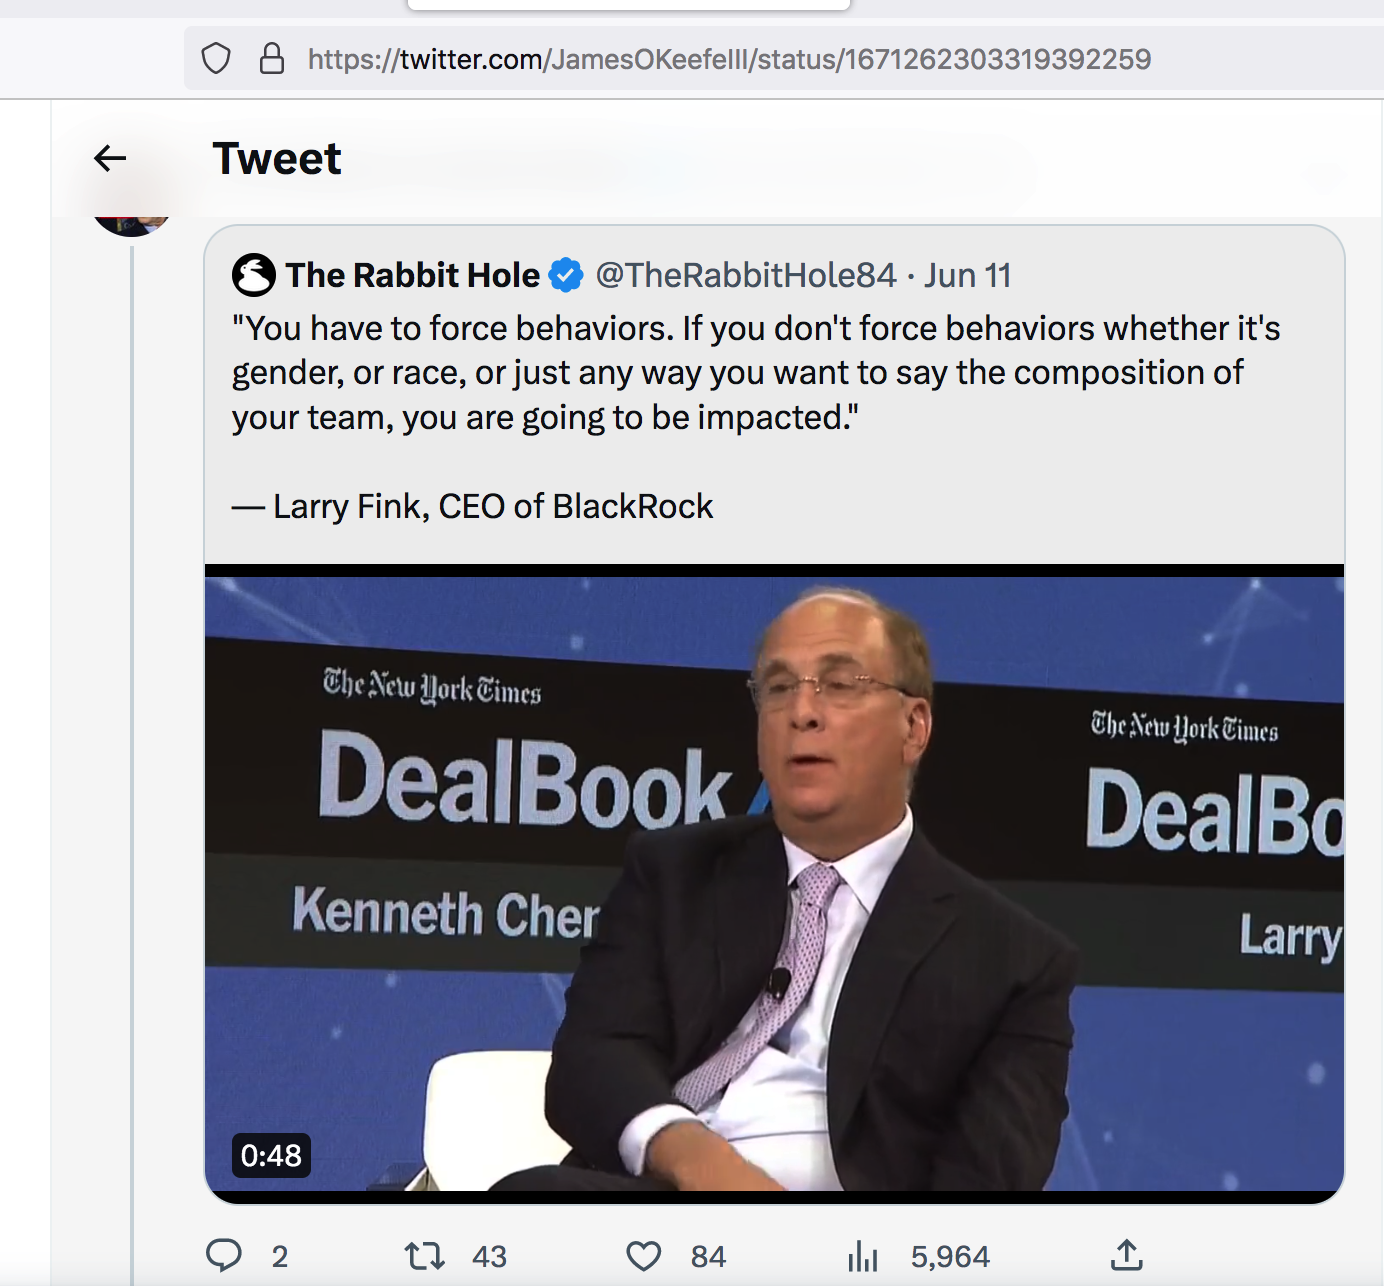
Task: Open The Rabbit Hole profile avatar
Action: coord(254,275)
